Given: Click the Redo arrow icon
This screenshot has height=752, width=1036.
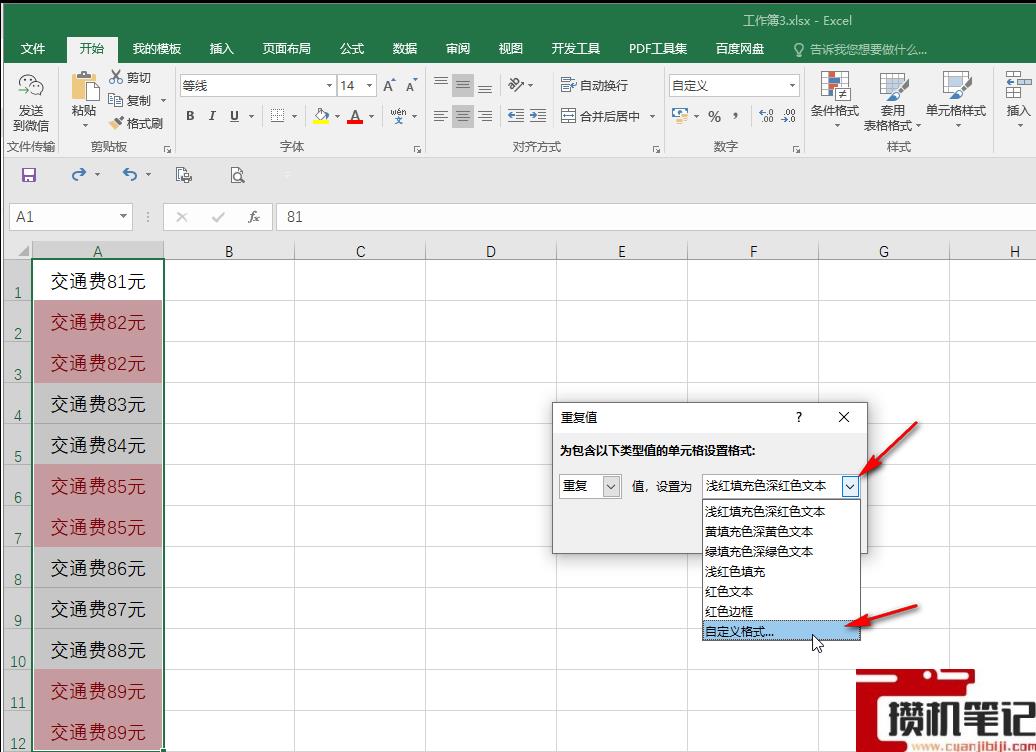Looking at the screenshot, I should (79, 174).
